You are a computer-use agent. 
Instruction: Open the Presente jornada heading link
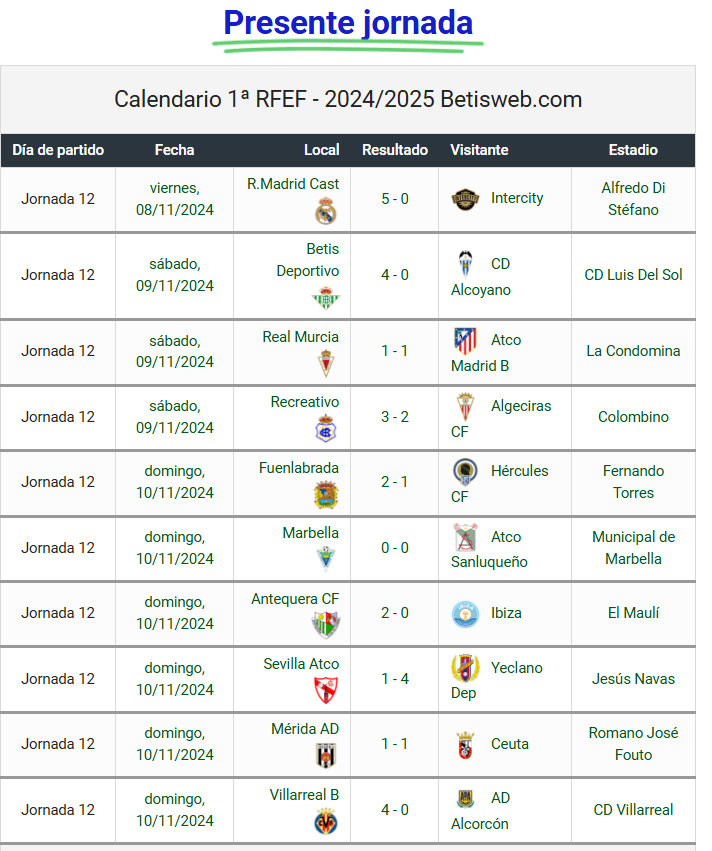pyautogui.click(x=348, y=23)
